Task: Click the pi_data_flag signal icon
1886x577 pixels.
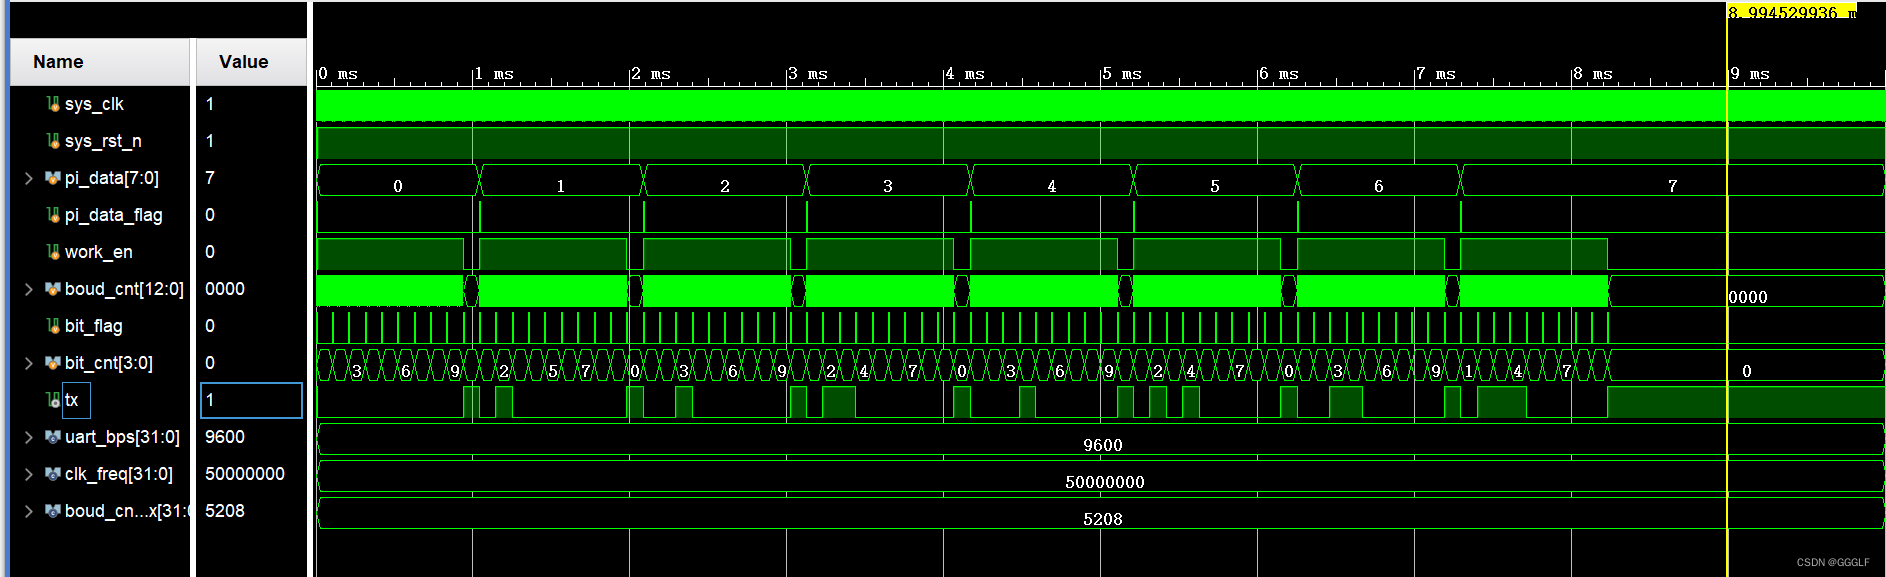Action: coord(53,215)
